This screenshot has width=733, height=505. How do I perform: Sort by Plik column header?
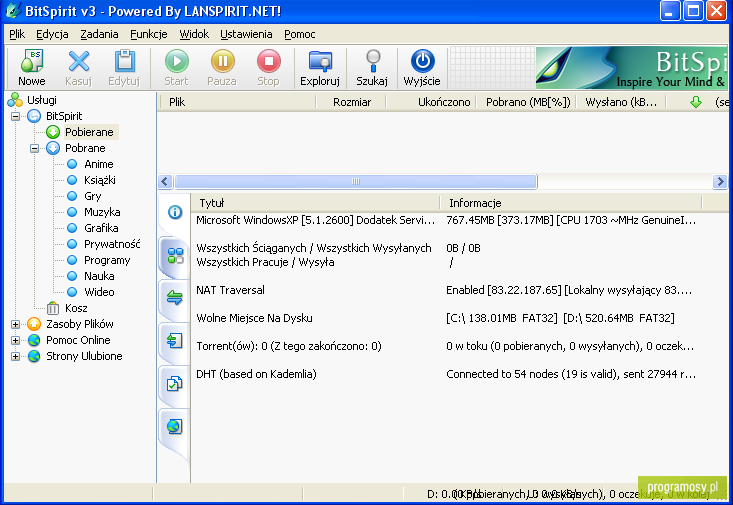point(237,102)
